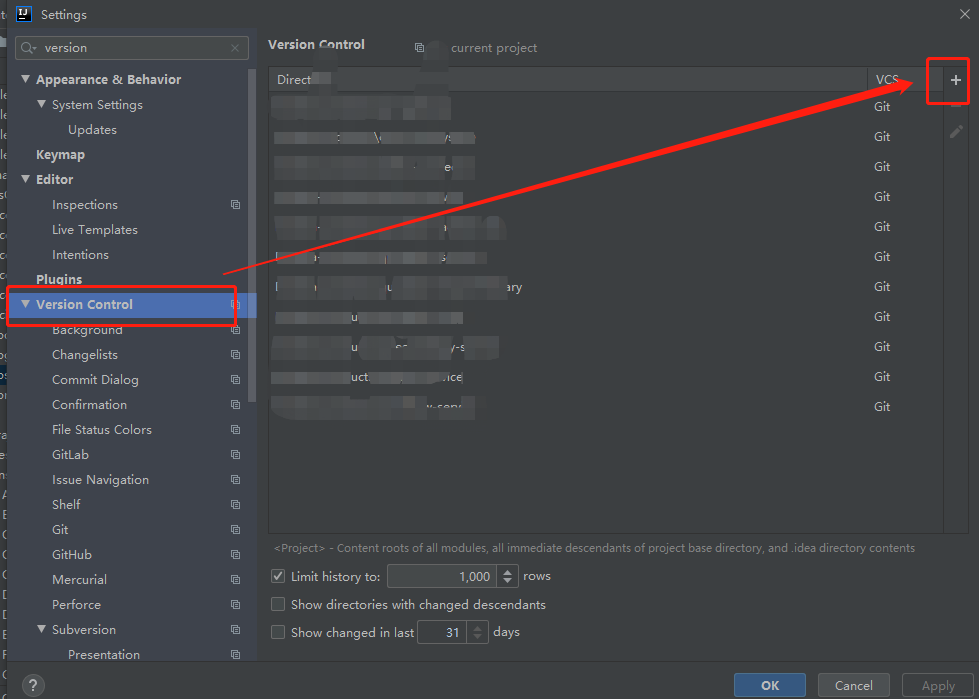Close the Settings dialog window
979x699 pixels.
(965, 14)
